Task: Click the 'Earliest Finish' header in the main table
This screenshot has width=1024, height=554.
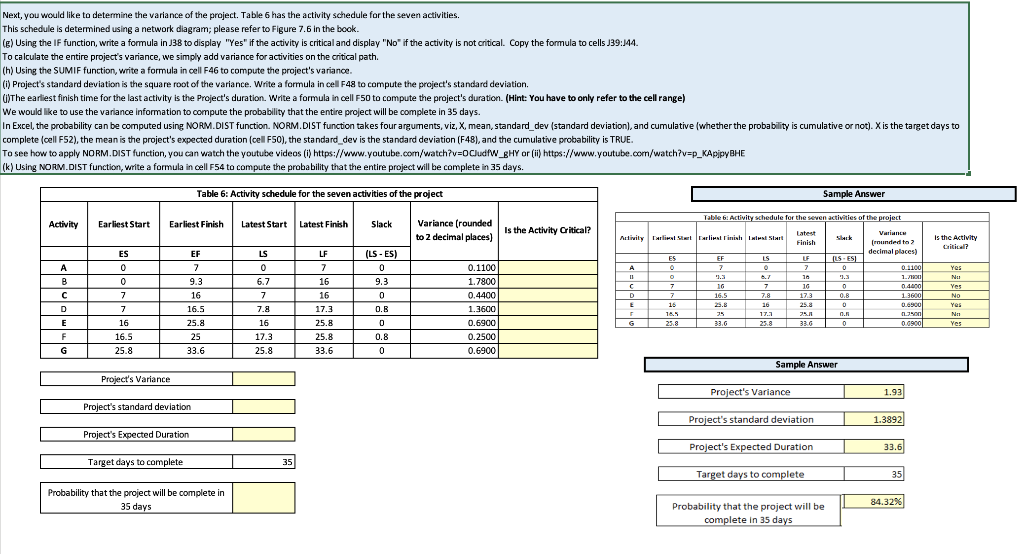Action: [x=196, y=224]
